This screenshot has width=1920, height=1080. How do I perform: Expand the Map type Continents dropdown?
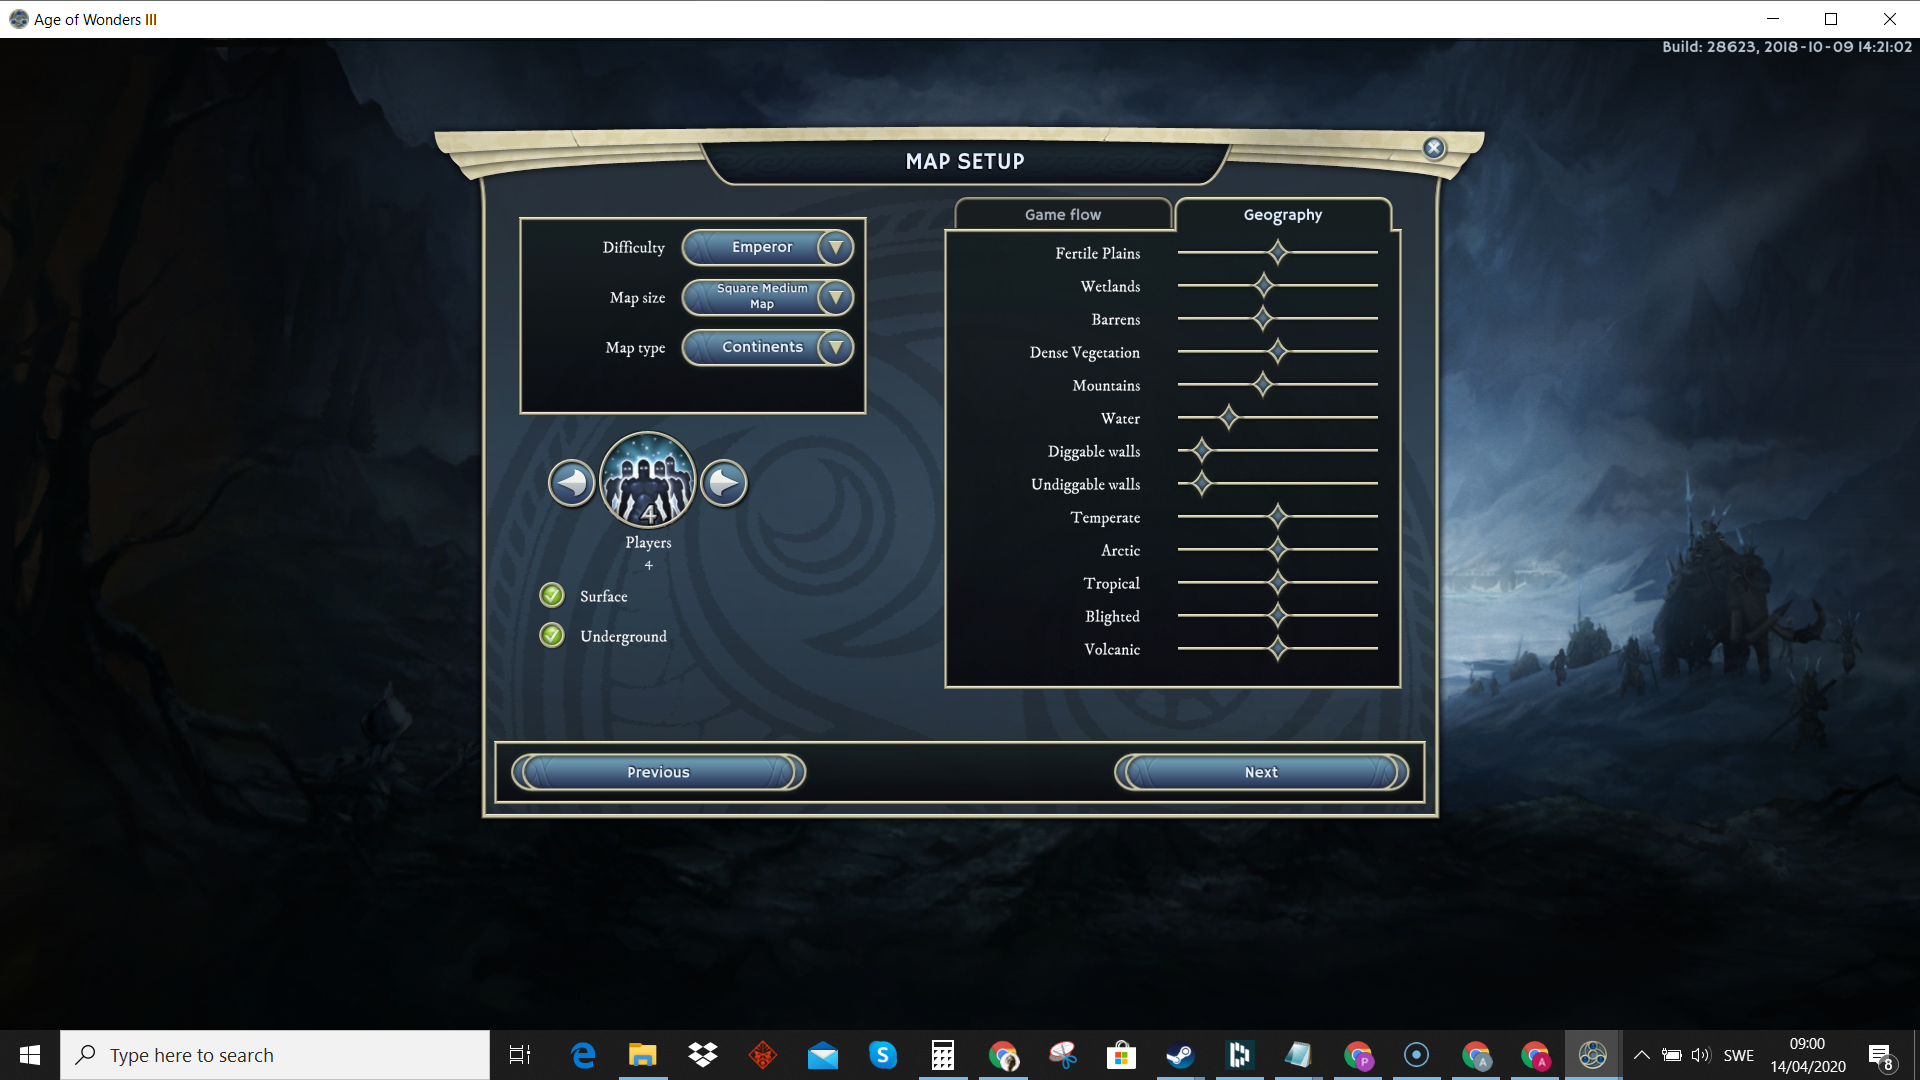[835, 347]
